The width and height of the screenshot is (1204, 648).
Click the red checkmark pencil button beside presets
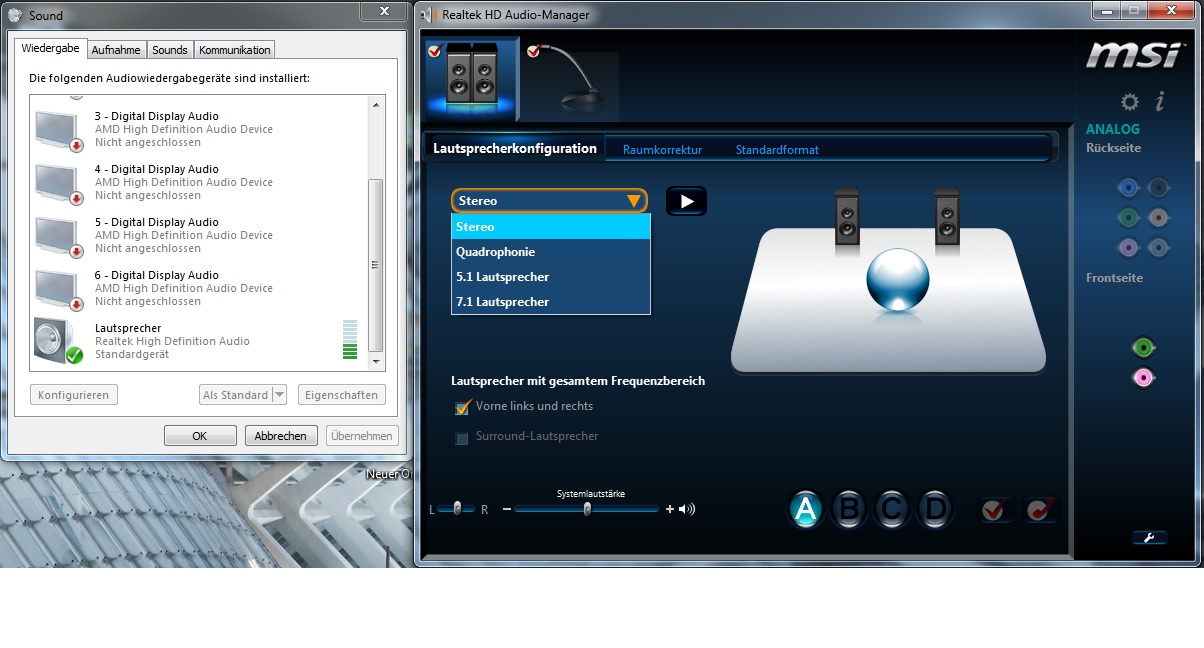[1040, 510]
